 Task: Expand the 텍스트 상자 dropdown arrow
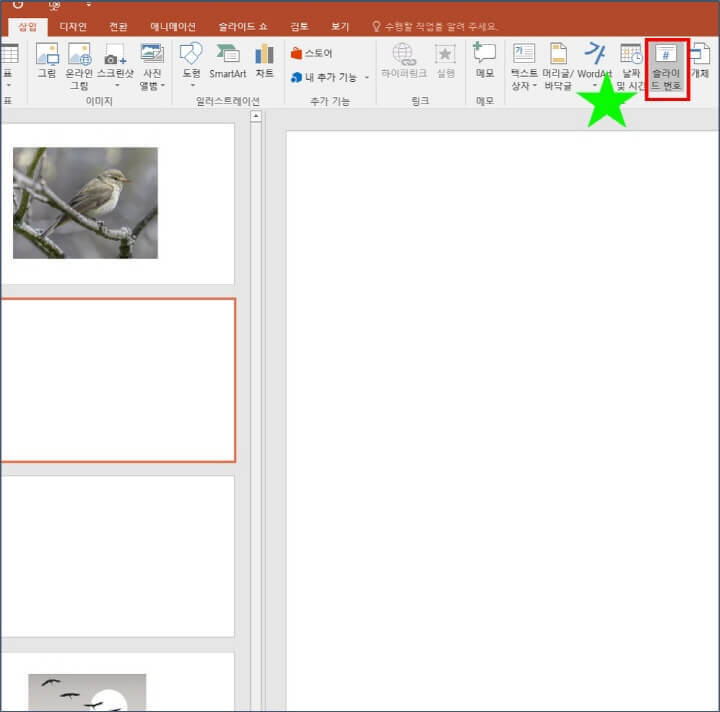tap(534, 85)
